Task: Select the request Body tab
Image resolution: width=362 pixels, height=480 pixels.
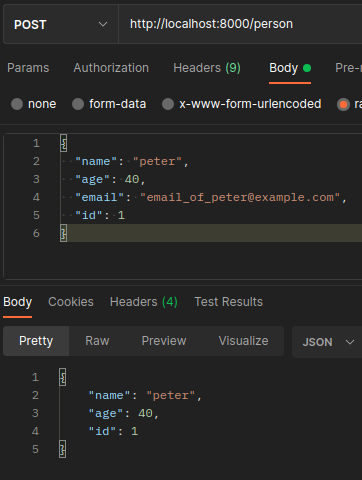Action: 290,68
